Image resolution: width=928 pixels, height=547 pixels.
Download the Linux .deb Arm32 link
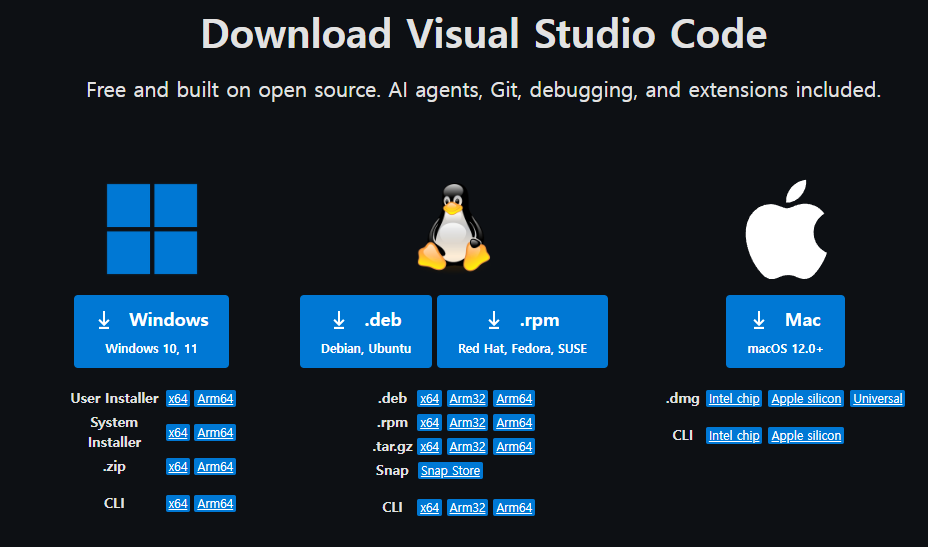tap(467, 398)
